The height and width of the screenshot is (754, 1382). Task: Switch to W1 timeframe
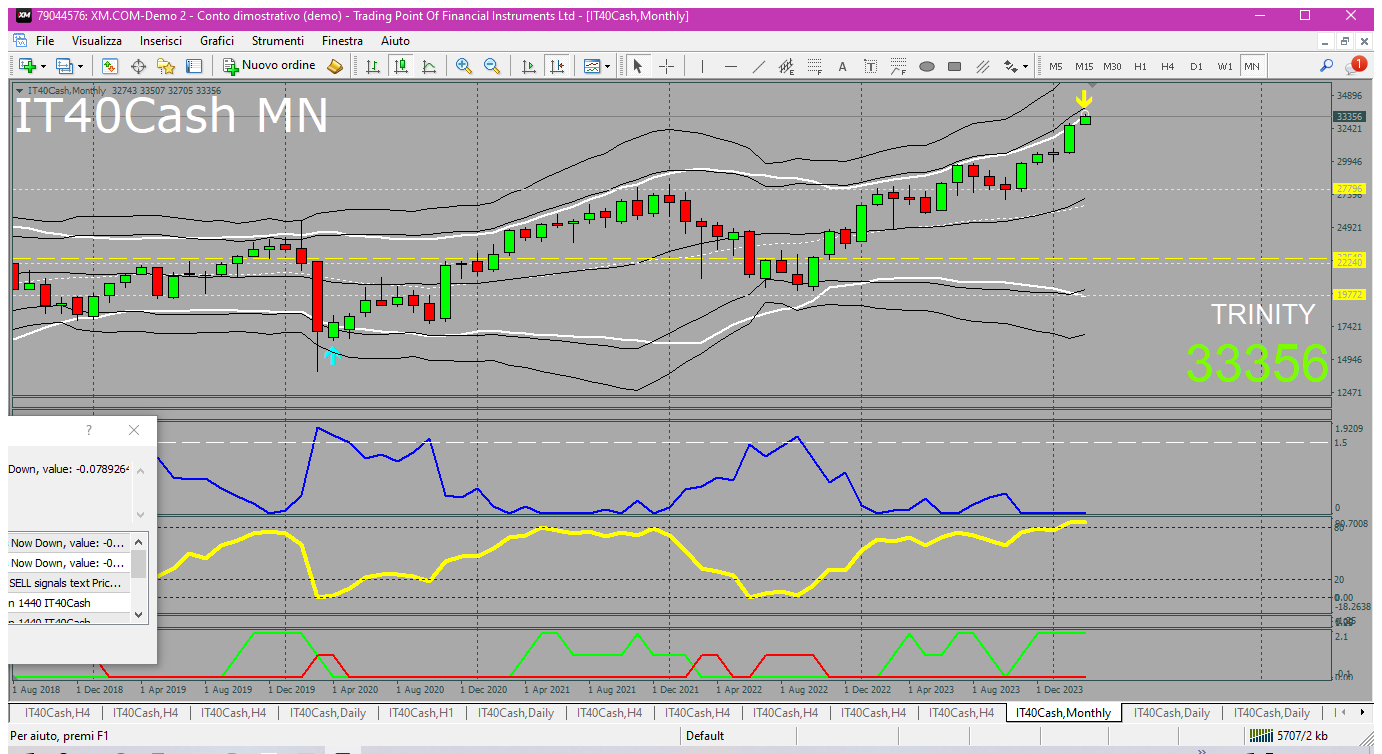coord(1225,66)
